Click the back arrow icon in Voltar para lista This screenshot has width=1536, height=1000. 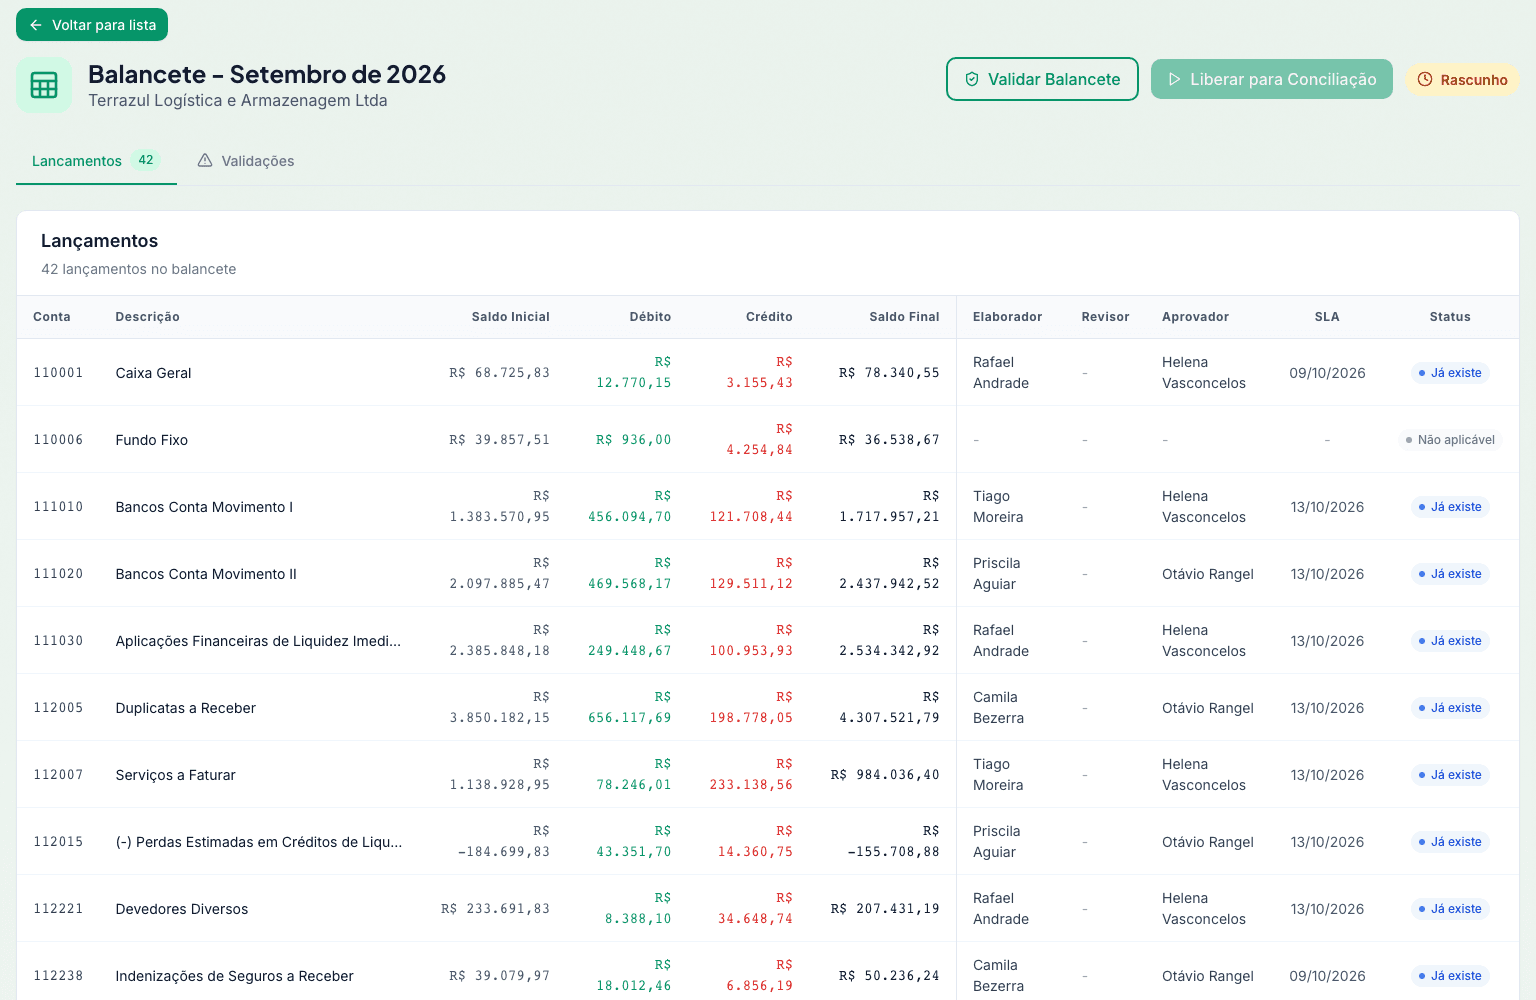(36, 25)
